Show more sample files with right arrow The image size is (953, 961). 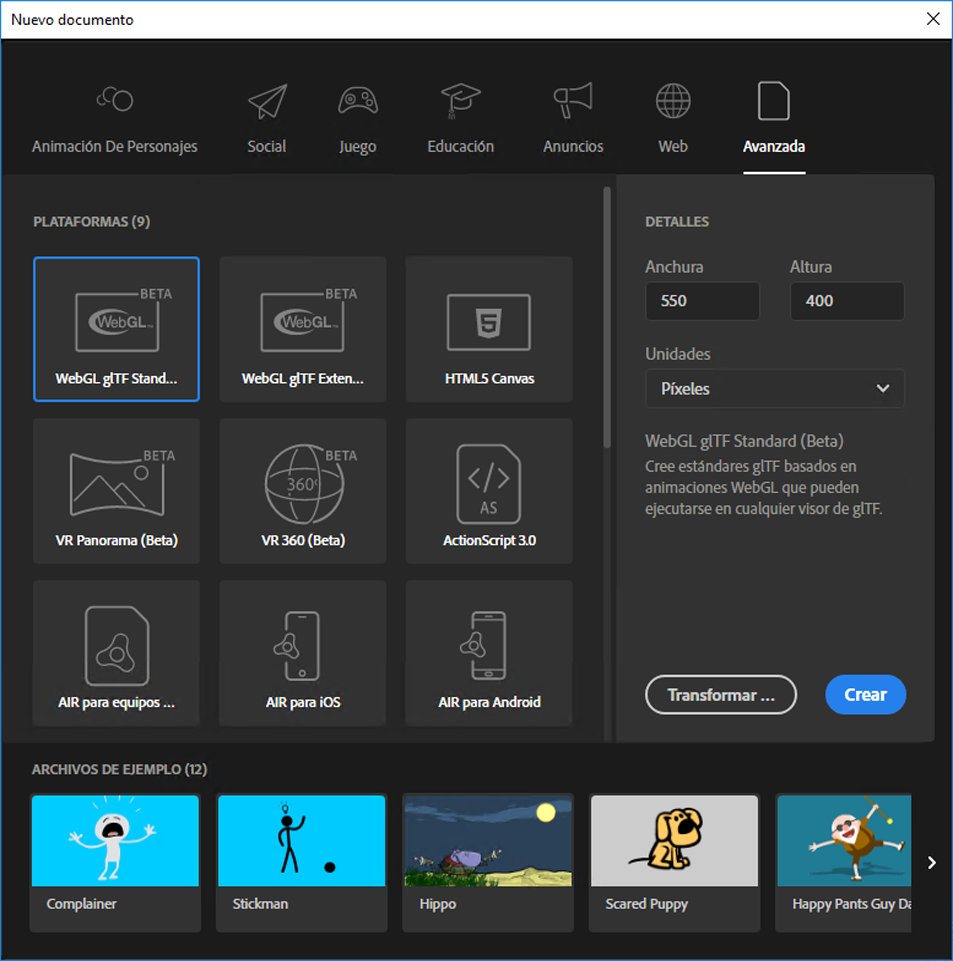click(930, 861)
